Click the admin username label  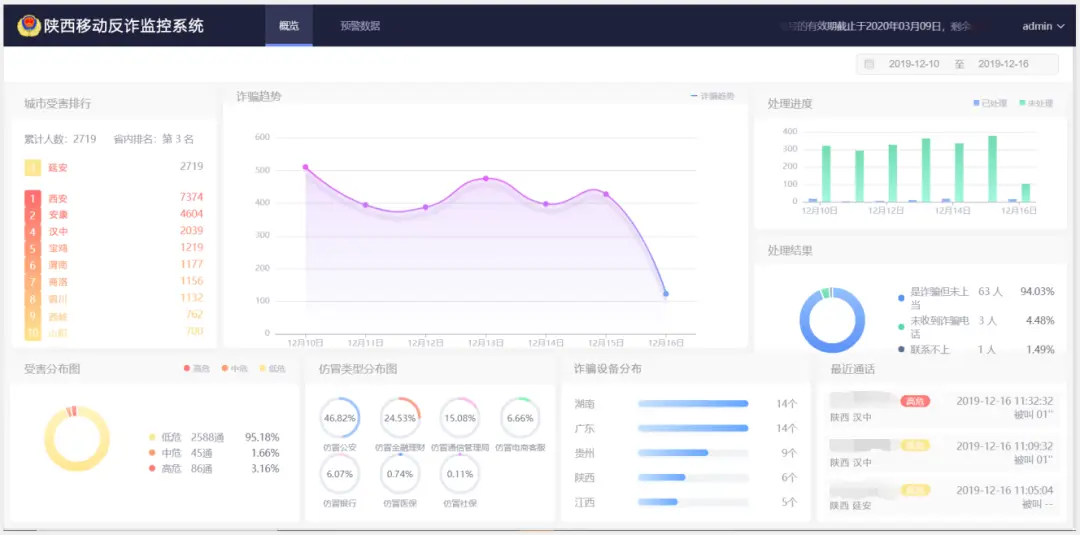(1037, 27)
